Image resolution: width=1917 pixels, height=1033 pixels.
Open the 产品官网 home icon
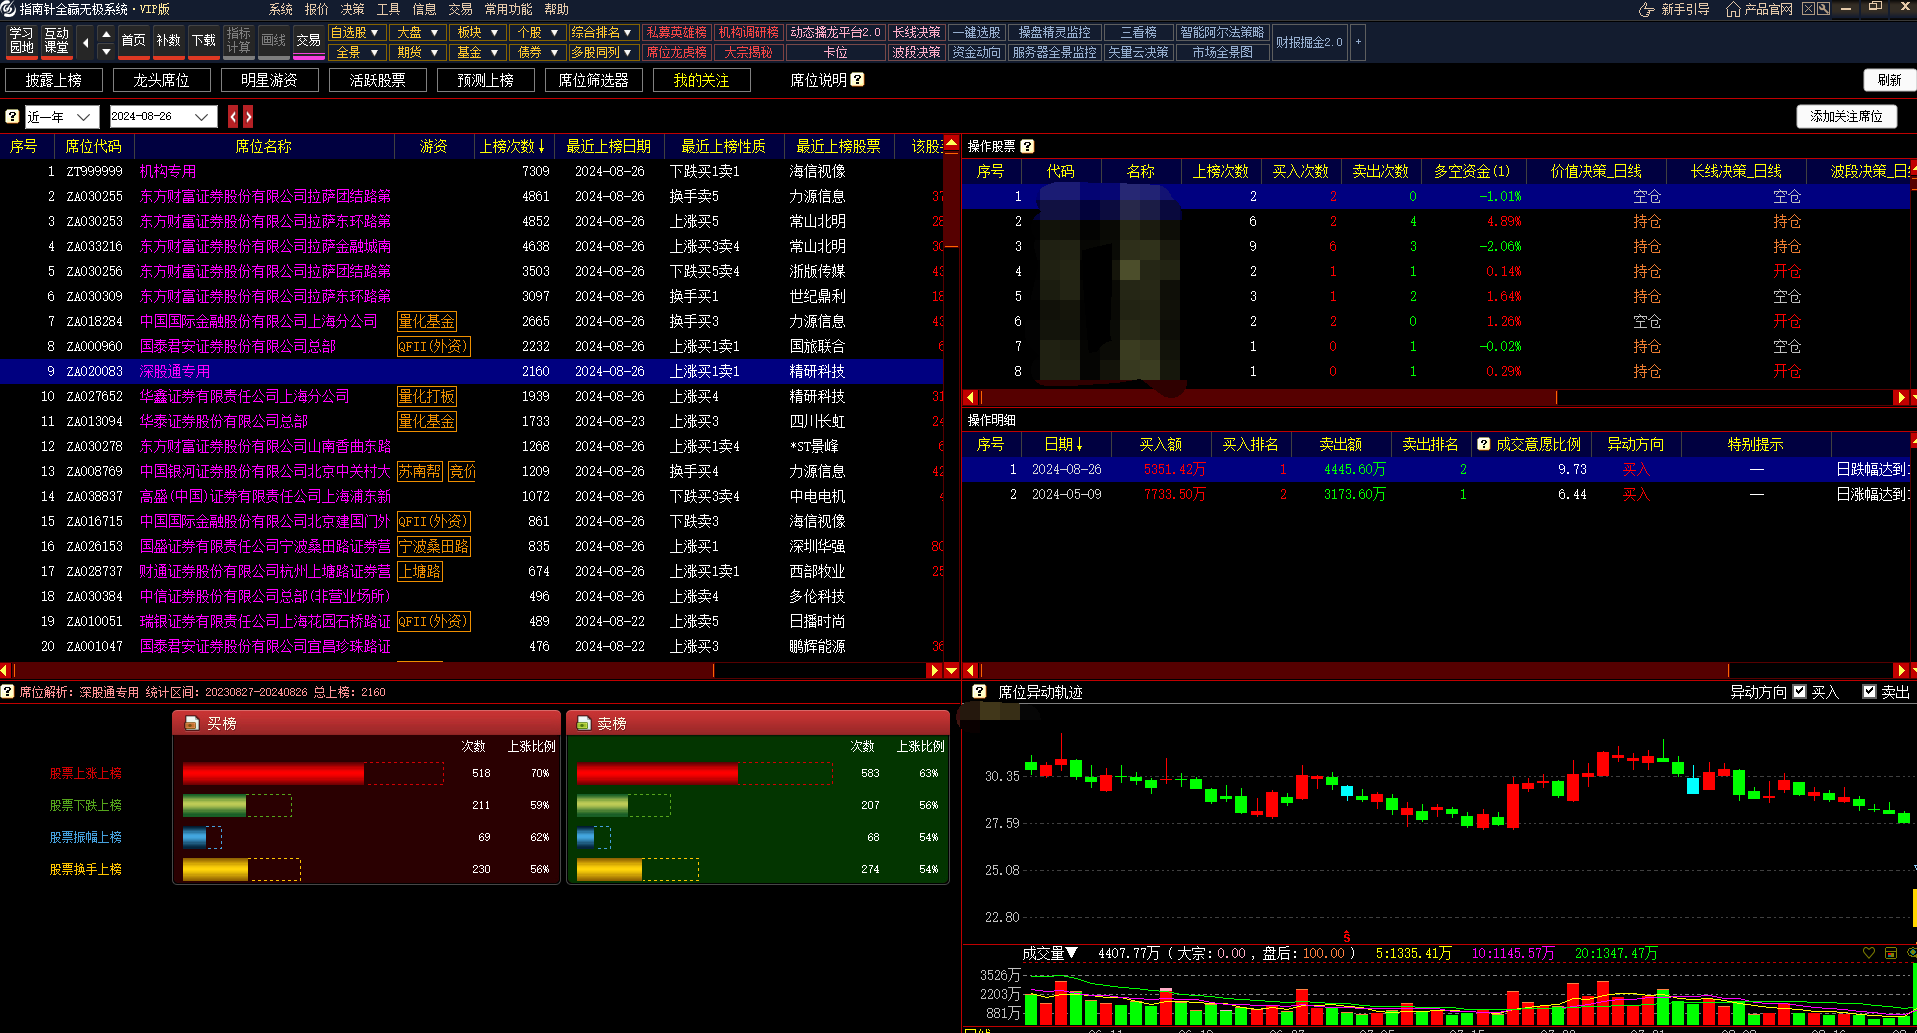[x=1733, y=9]
